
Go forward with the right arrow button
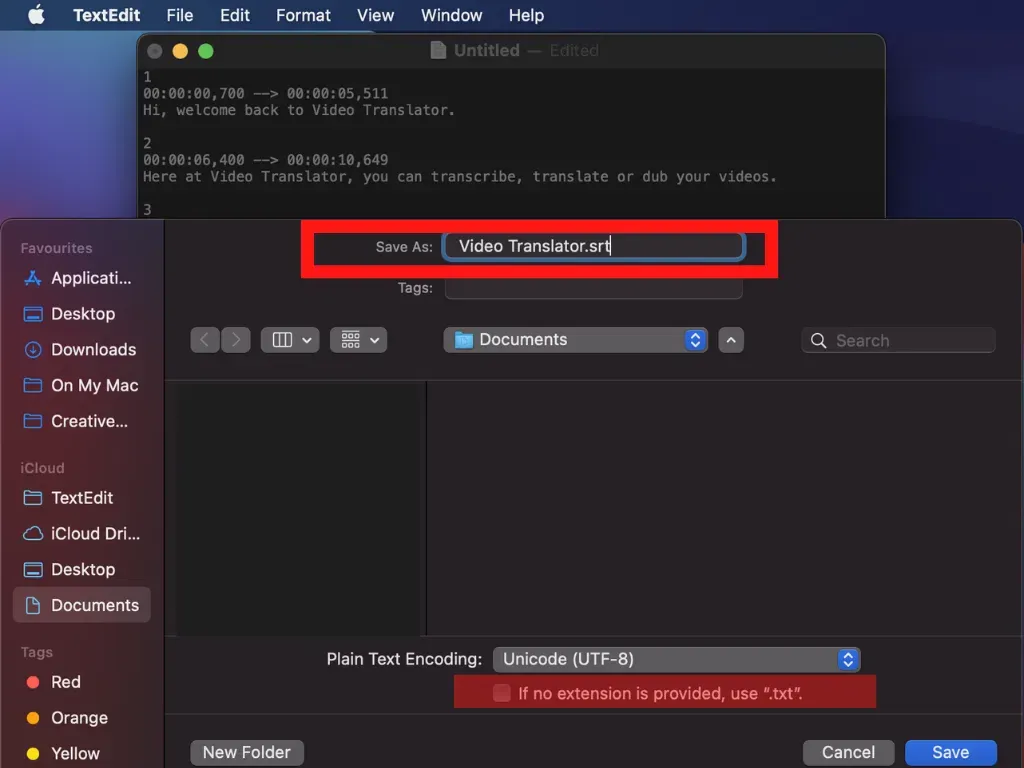pyautogui.click(x=236, y=340)
